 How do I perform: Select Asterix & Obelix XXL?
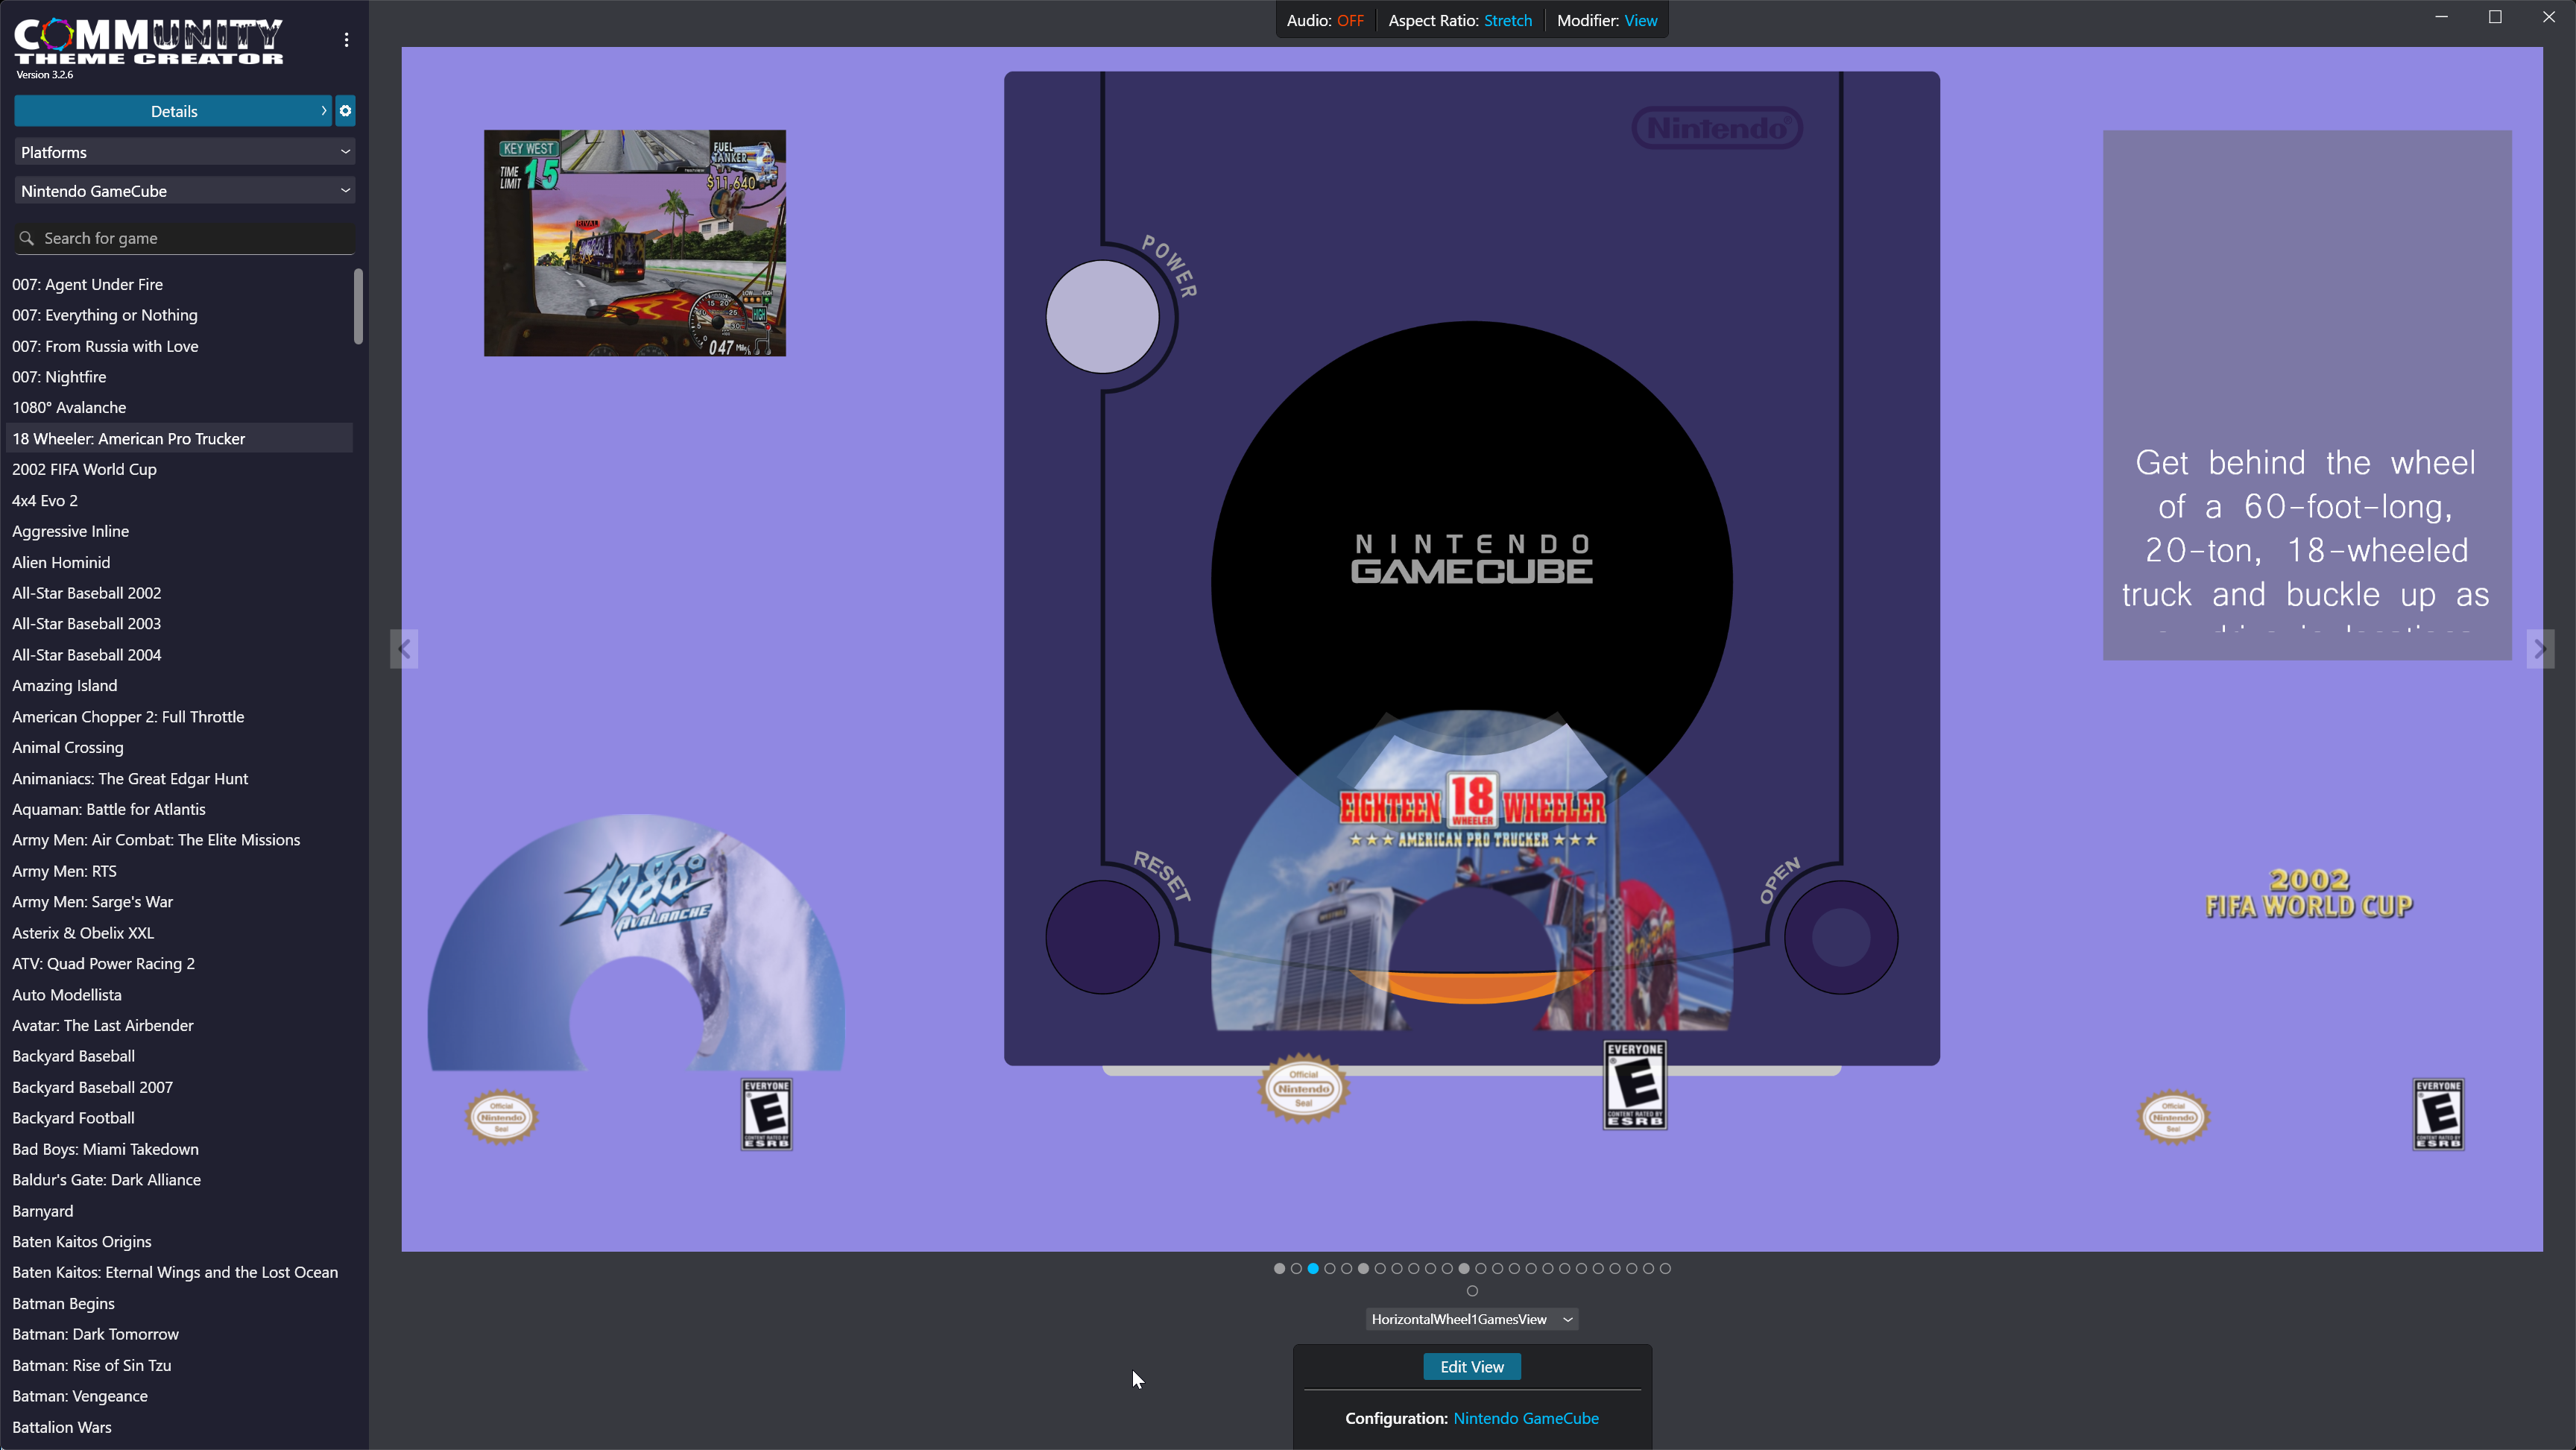pyautogui.click(x=180, y=933)
